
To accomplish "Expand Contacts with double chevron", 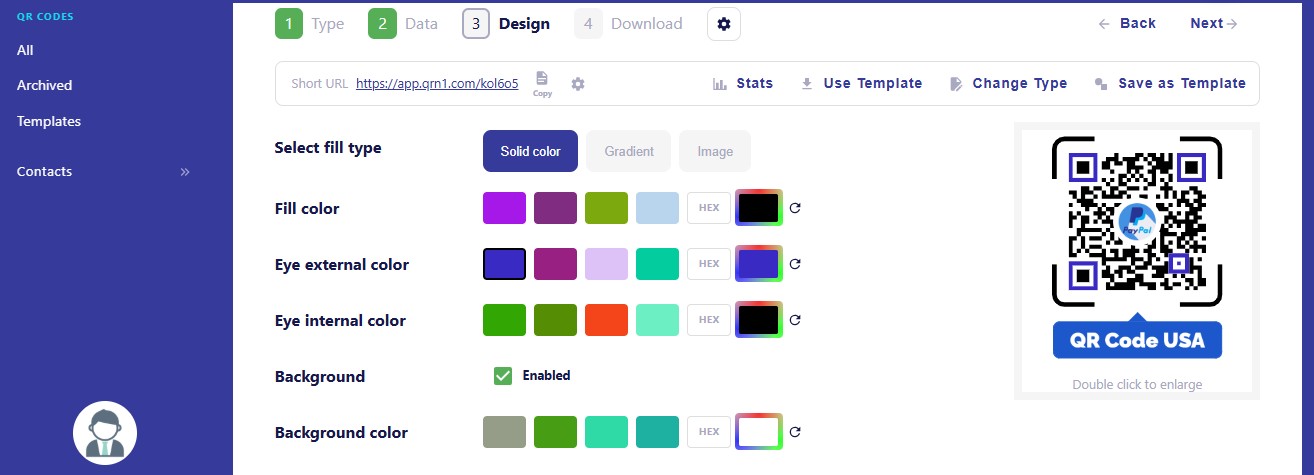I will 185,172.
